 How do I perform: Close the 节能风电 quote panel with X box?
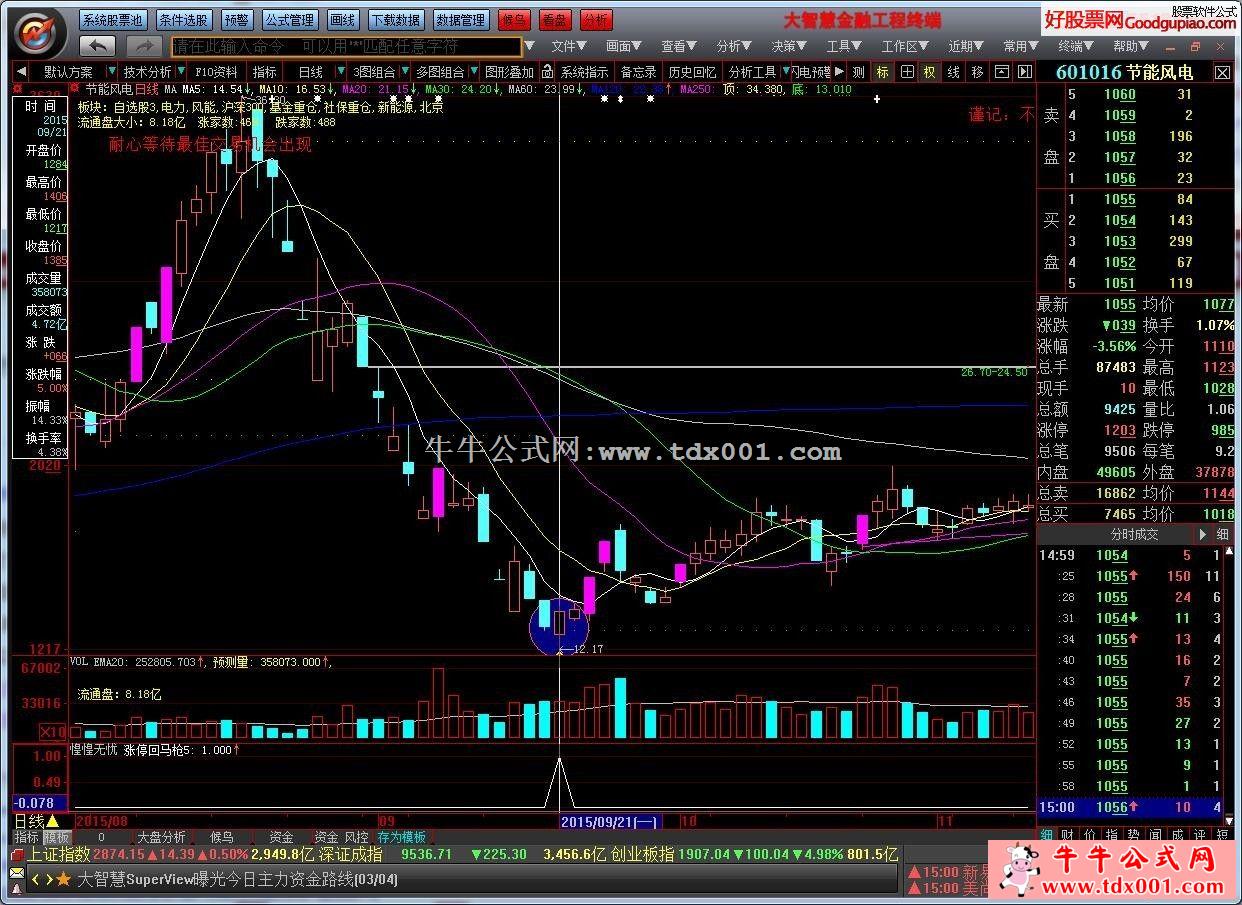coord(1222,72)
